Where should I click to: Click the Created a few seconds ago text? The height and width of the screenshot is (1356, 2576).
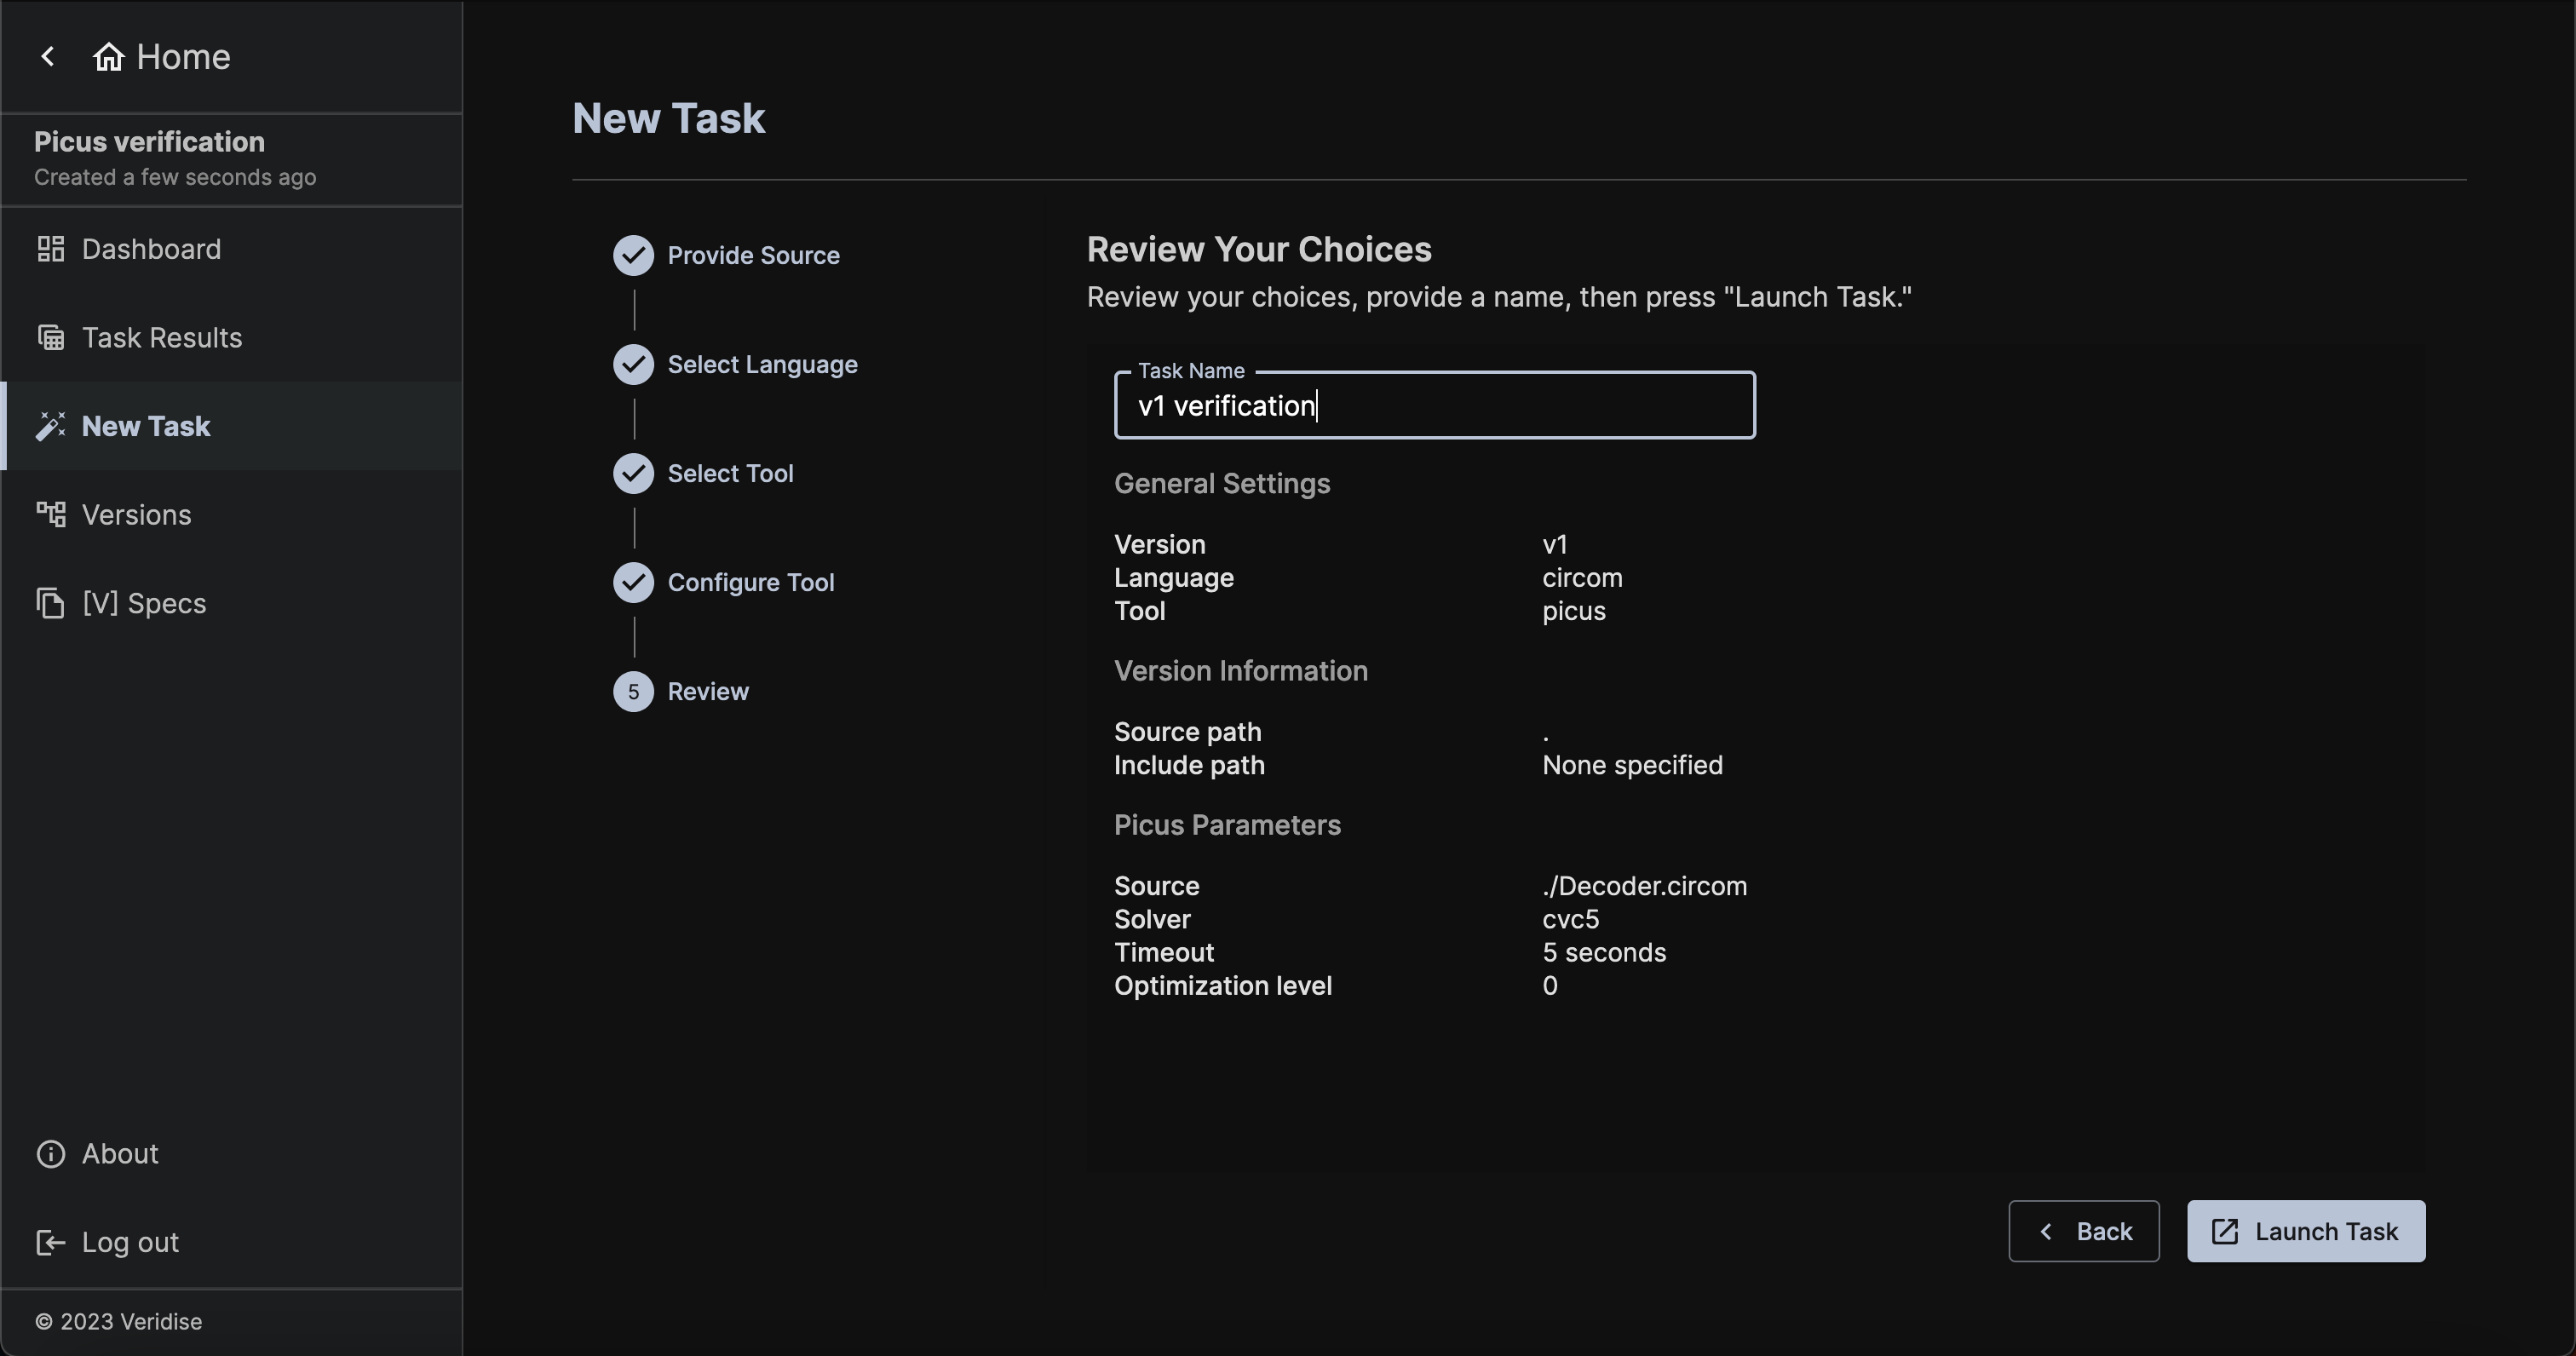(175, 177)
